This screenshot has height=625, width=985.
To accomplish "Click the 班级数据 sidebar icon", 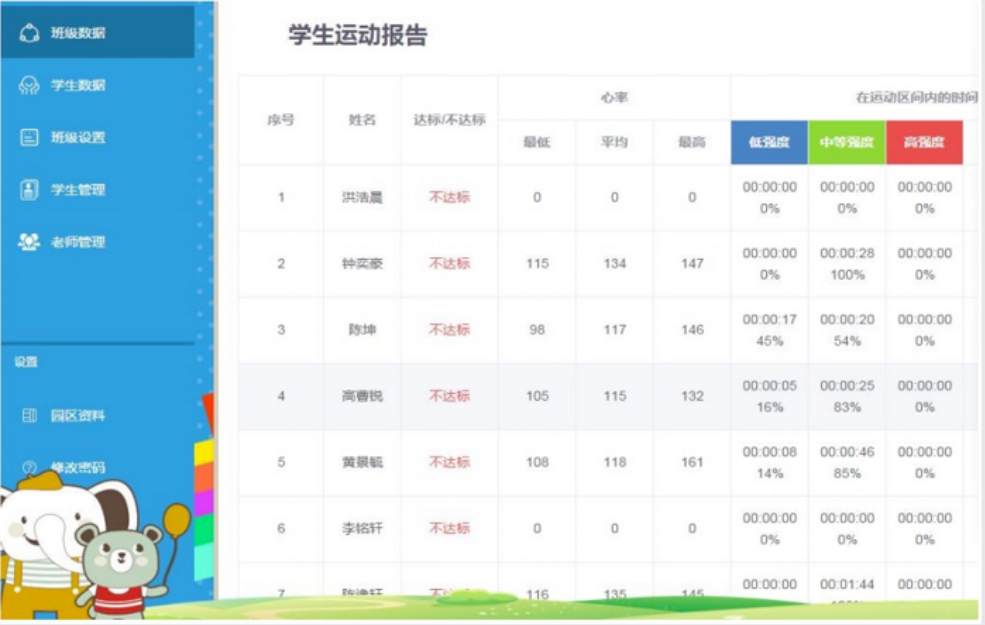I will coord(30,33).
